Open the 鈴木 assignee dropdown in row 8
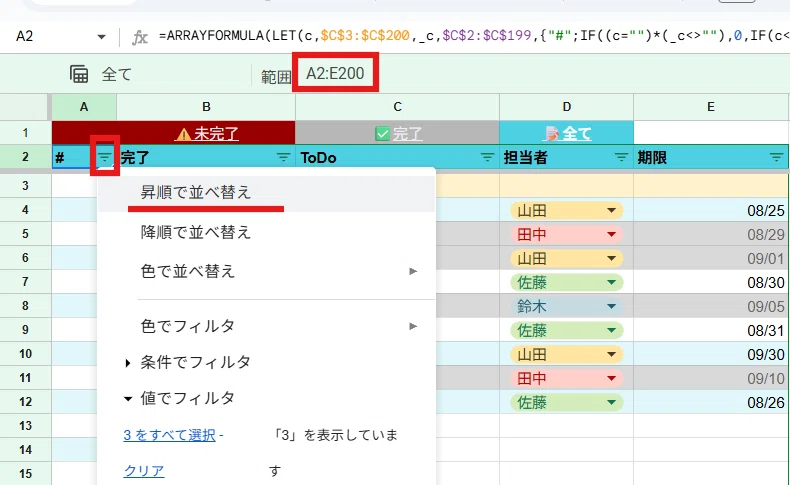790x485 pixels. coord(612,306)
